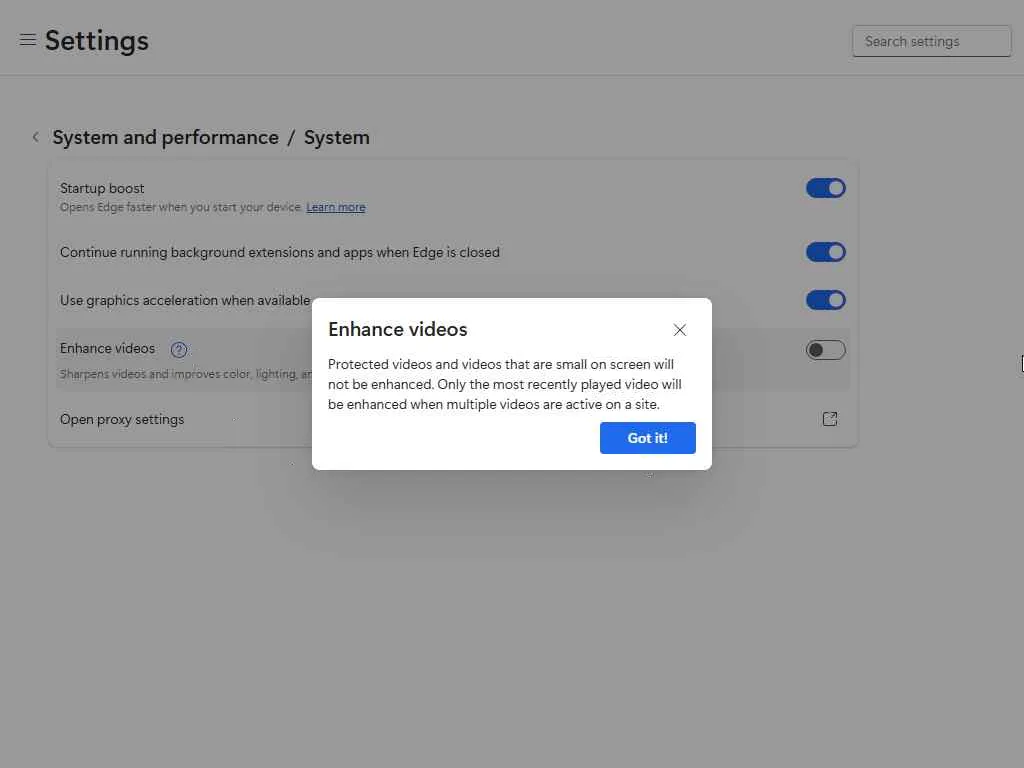Click the Use graphics acceleration label
Screen dimensions: 1024x768
185,300
